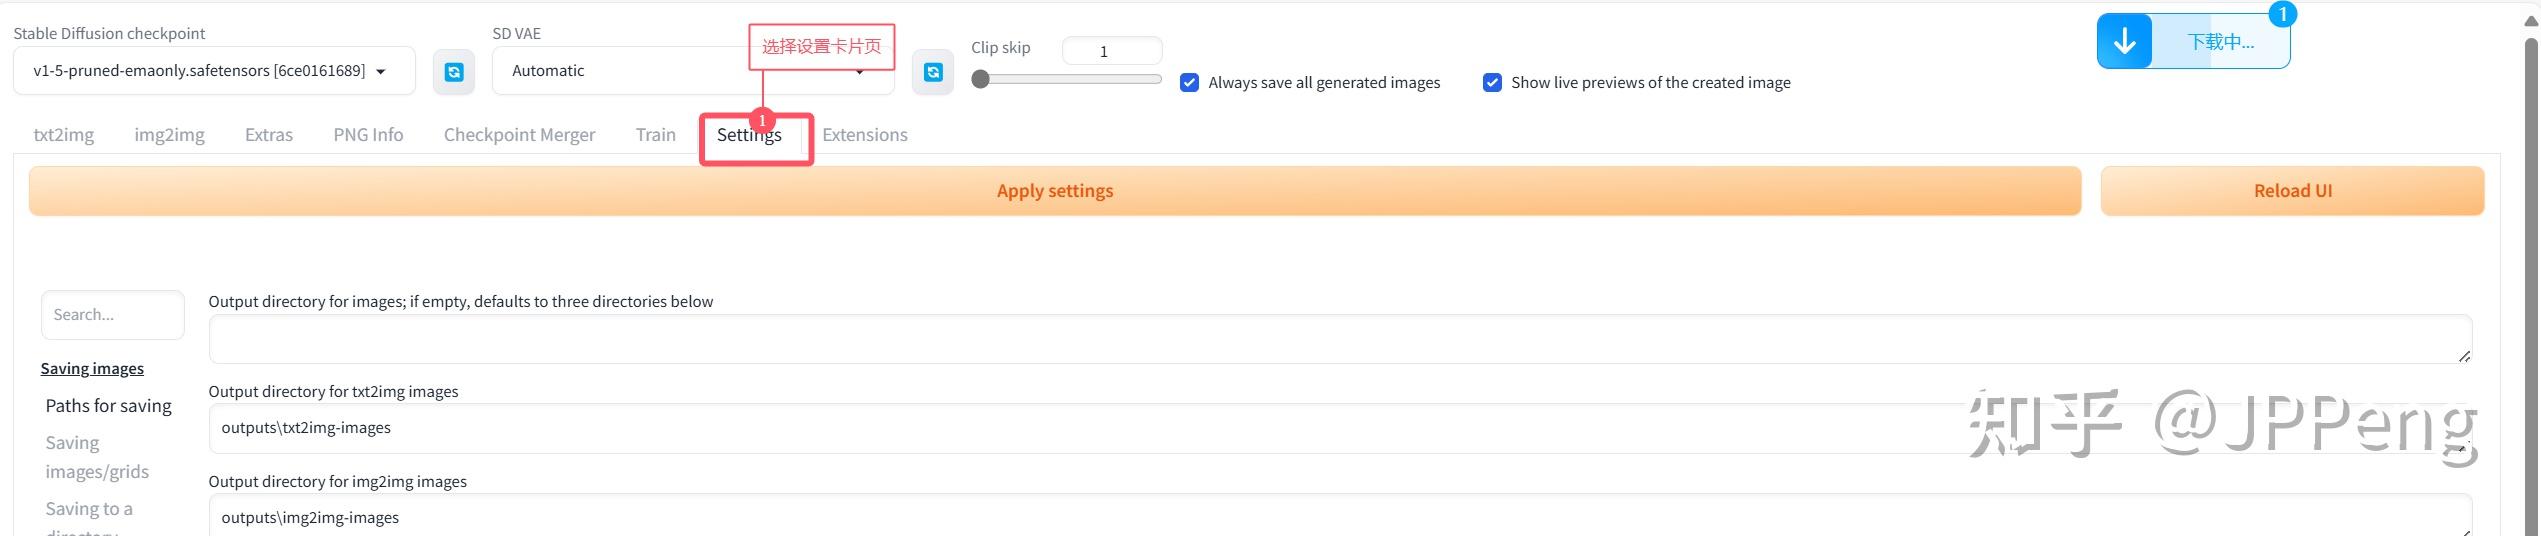Screen dimensions: 2541x536
Task: Click the Clip skip slider handle
Action: pos(981,79)
